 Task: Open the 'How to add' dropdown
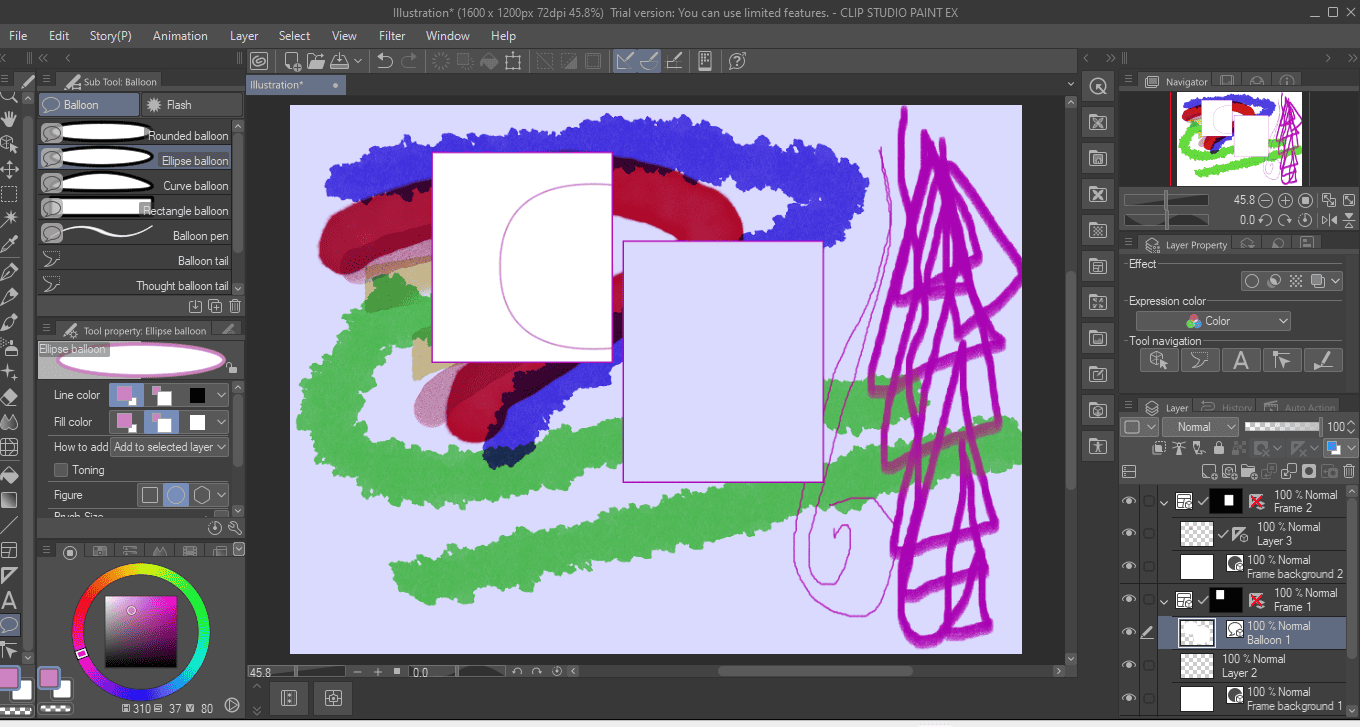point(169,447)
